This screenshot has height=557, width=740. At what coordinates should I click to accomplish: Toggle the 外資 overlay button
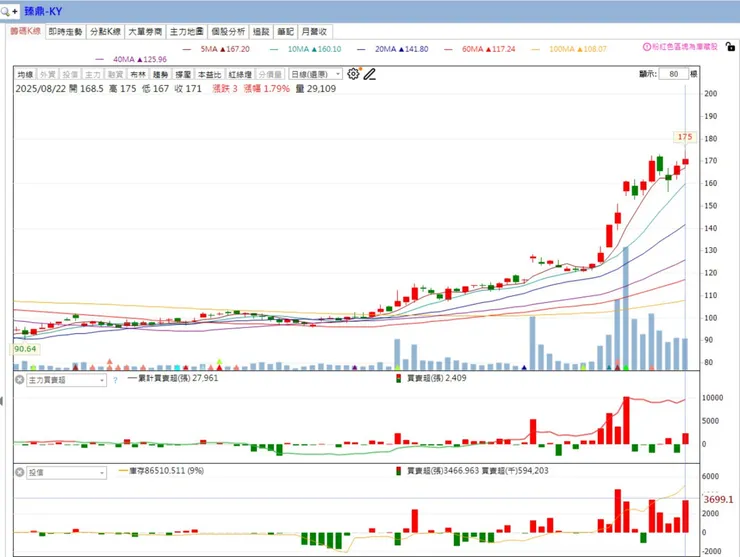(x=48, y=74)
